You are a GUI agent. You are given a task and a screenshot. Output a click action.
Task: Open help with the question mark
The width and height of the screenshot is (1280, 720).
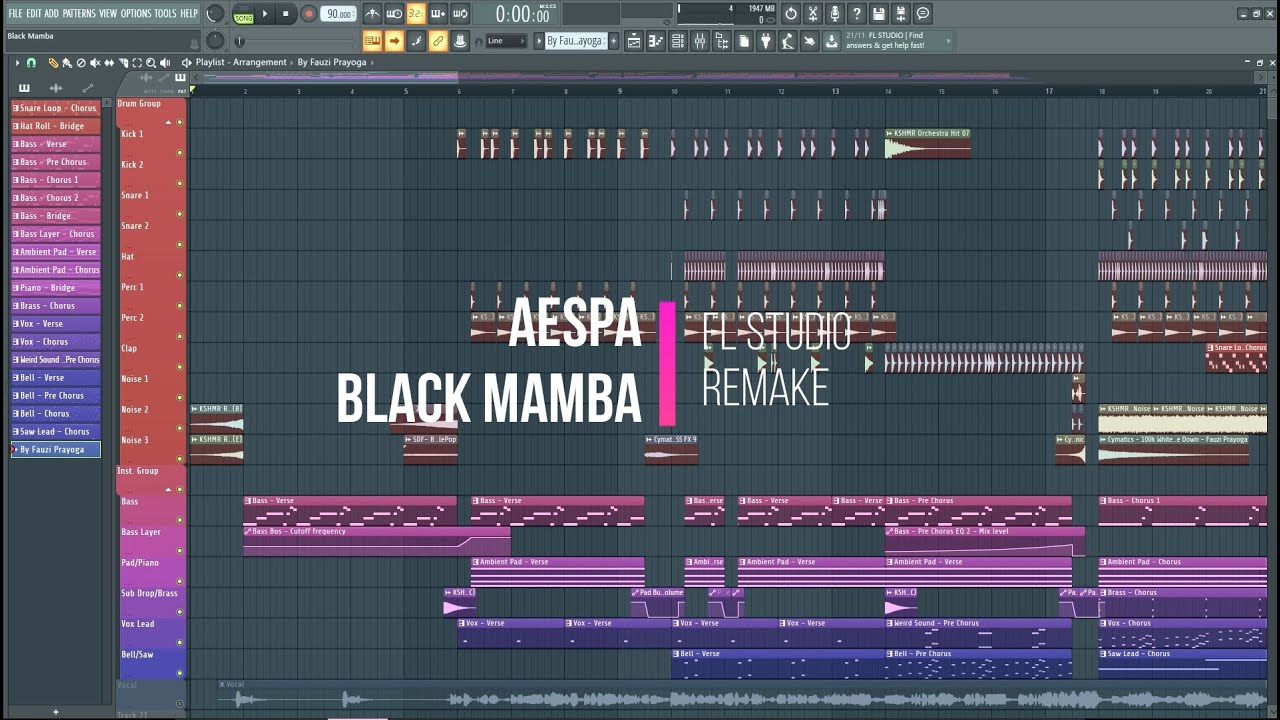pyautogui.click(x=857, y=14)
